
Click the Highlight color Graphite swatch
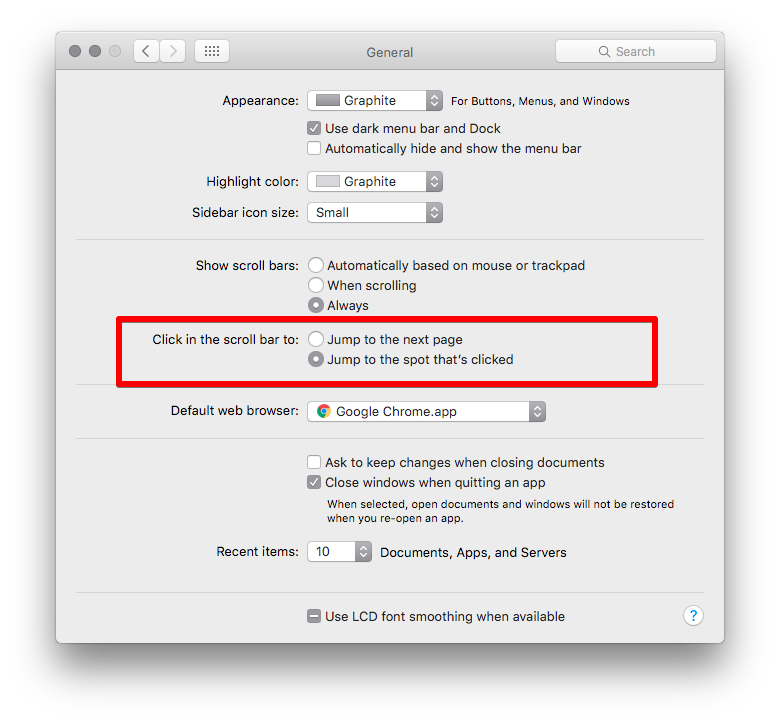[328, 181]
